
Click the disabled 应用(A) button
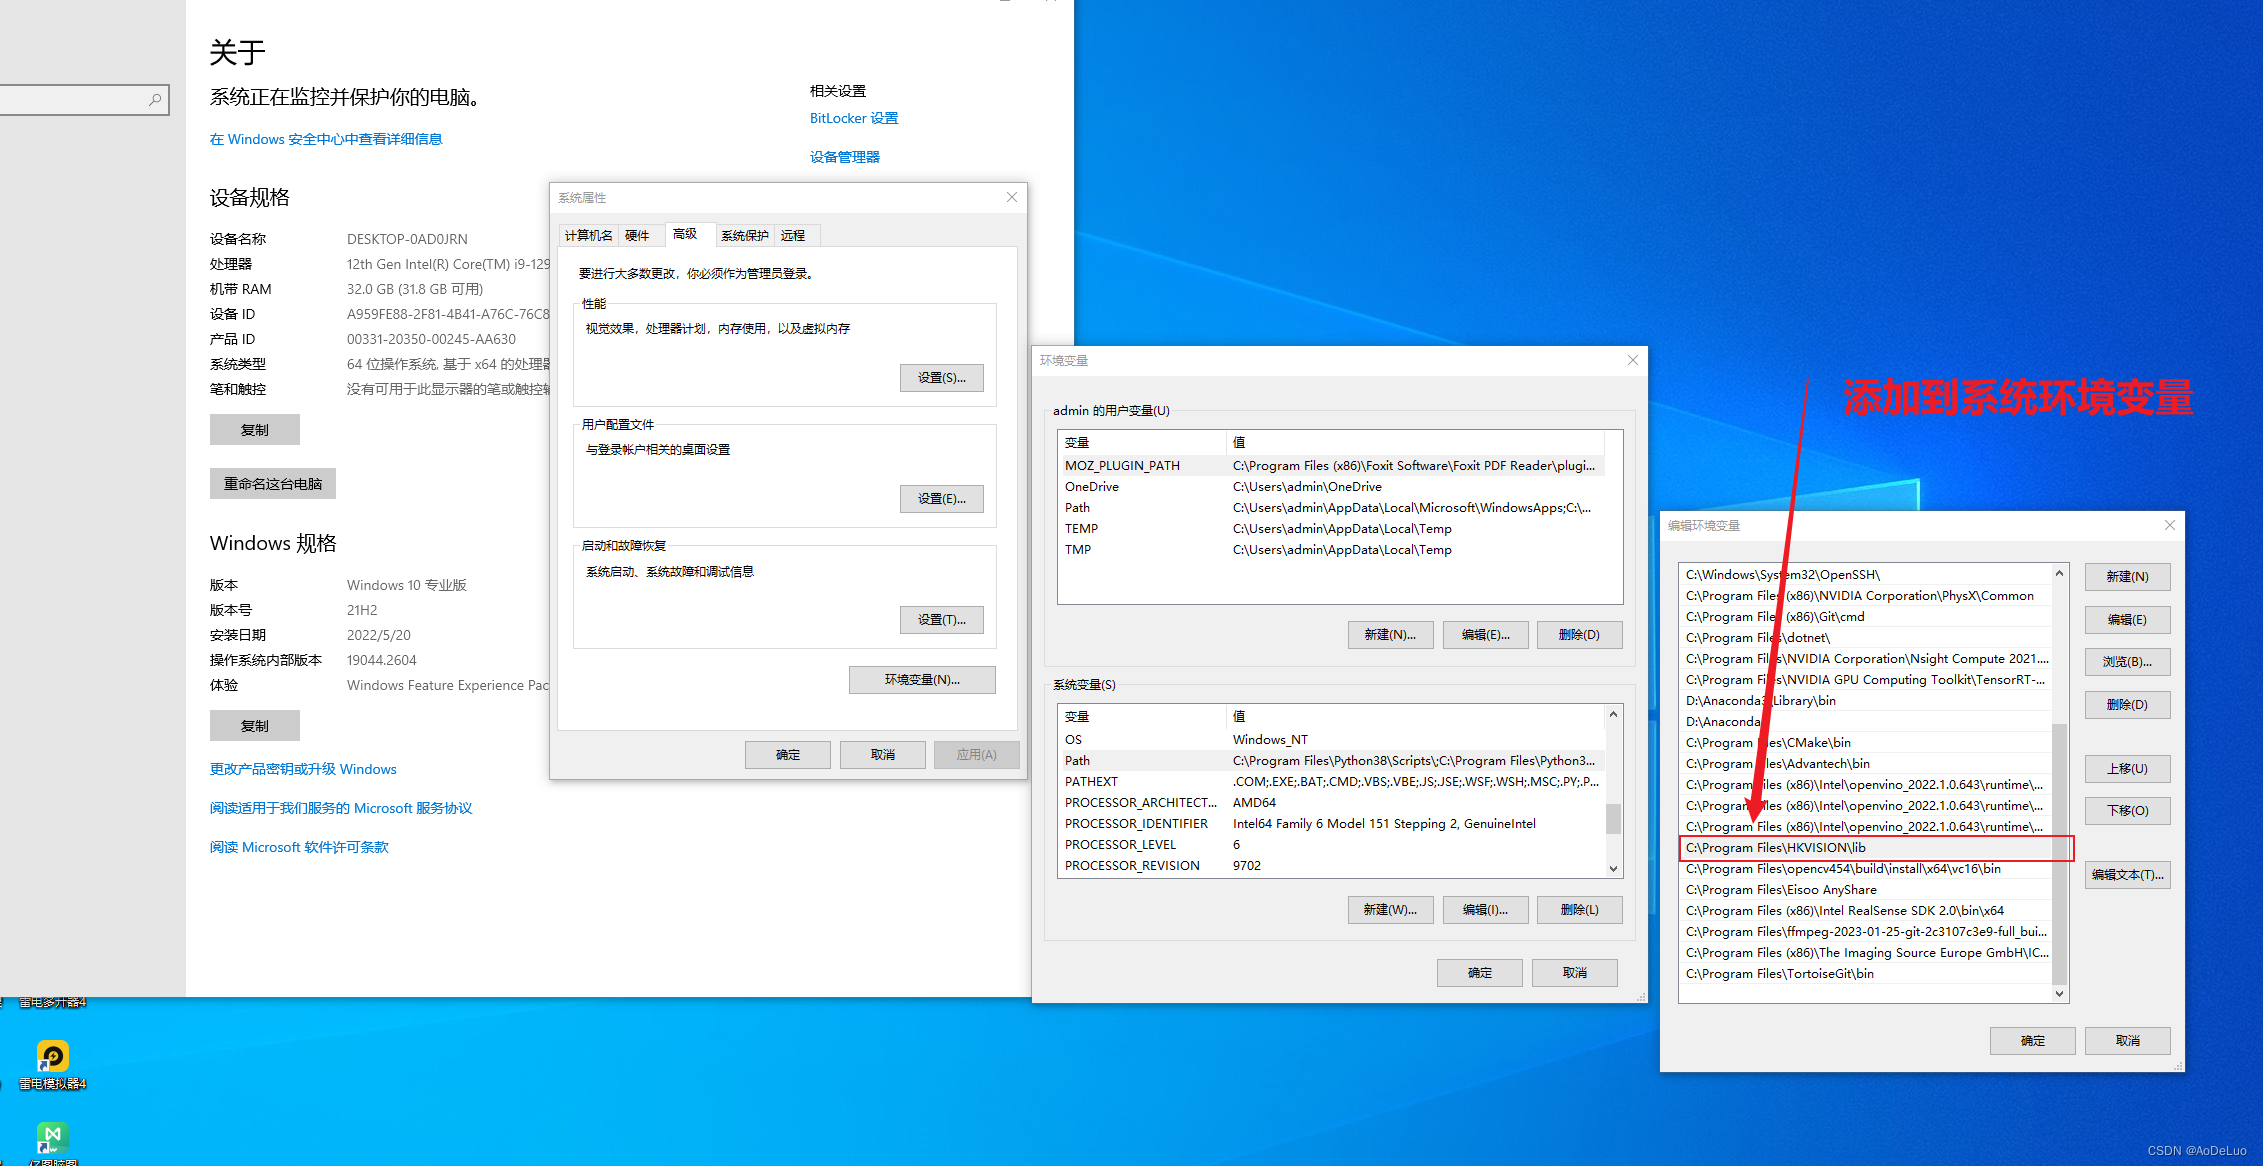pos(976,755)
